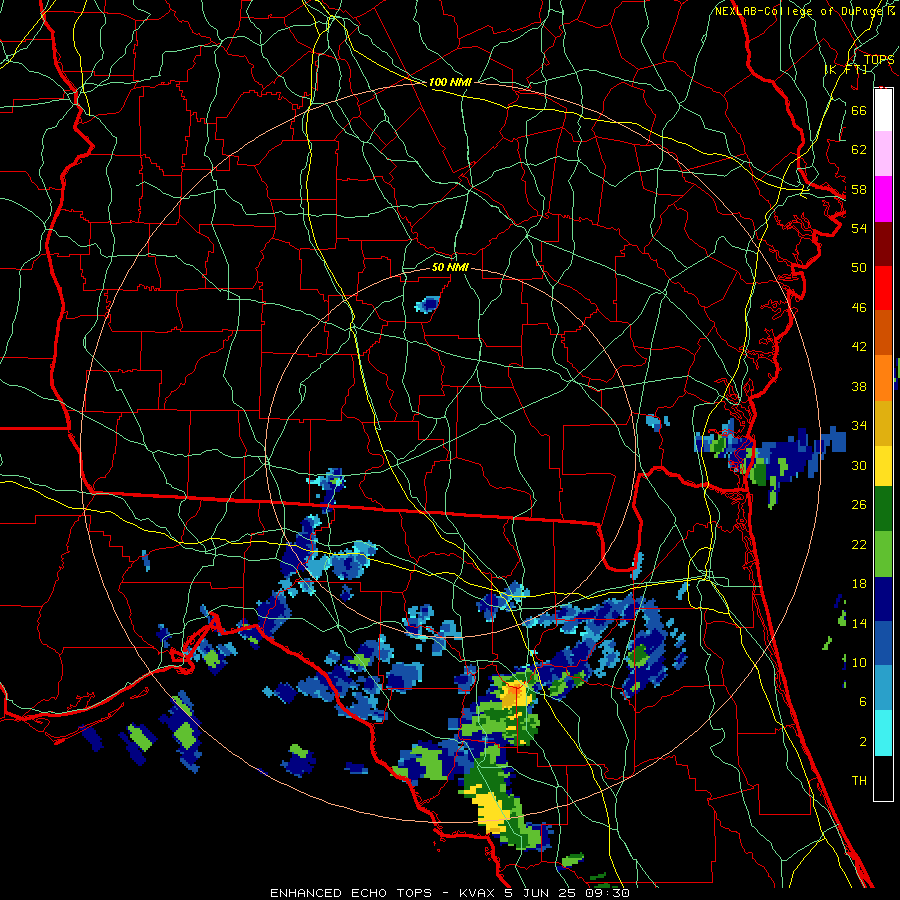Screen dimensions: 900x900
Task: Click the white swatch in the tops legend
Action: tap(883, 110)
